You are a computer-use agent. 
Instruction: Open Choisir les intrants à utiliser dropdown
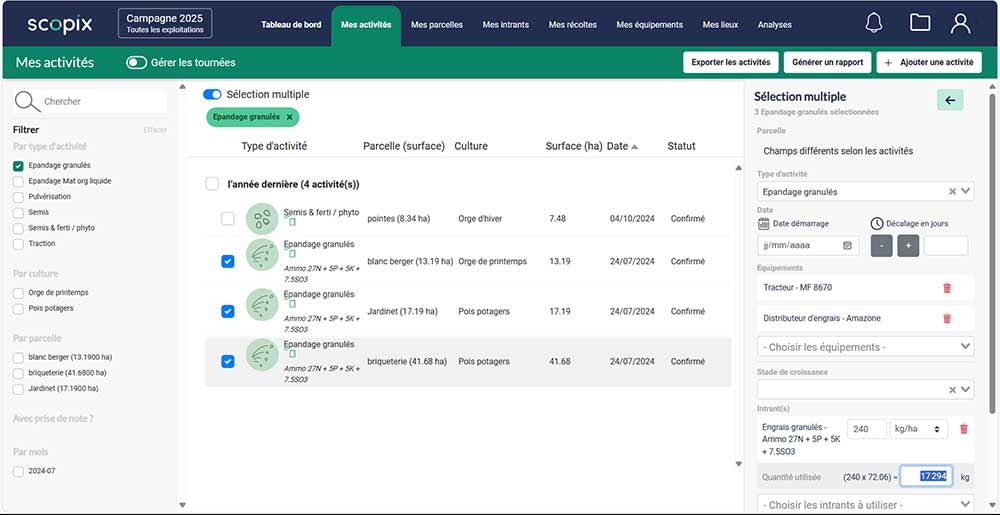click(x=865, y=504)
